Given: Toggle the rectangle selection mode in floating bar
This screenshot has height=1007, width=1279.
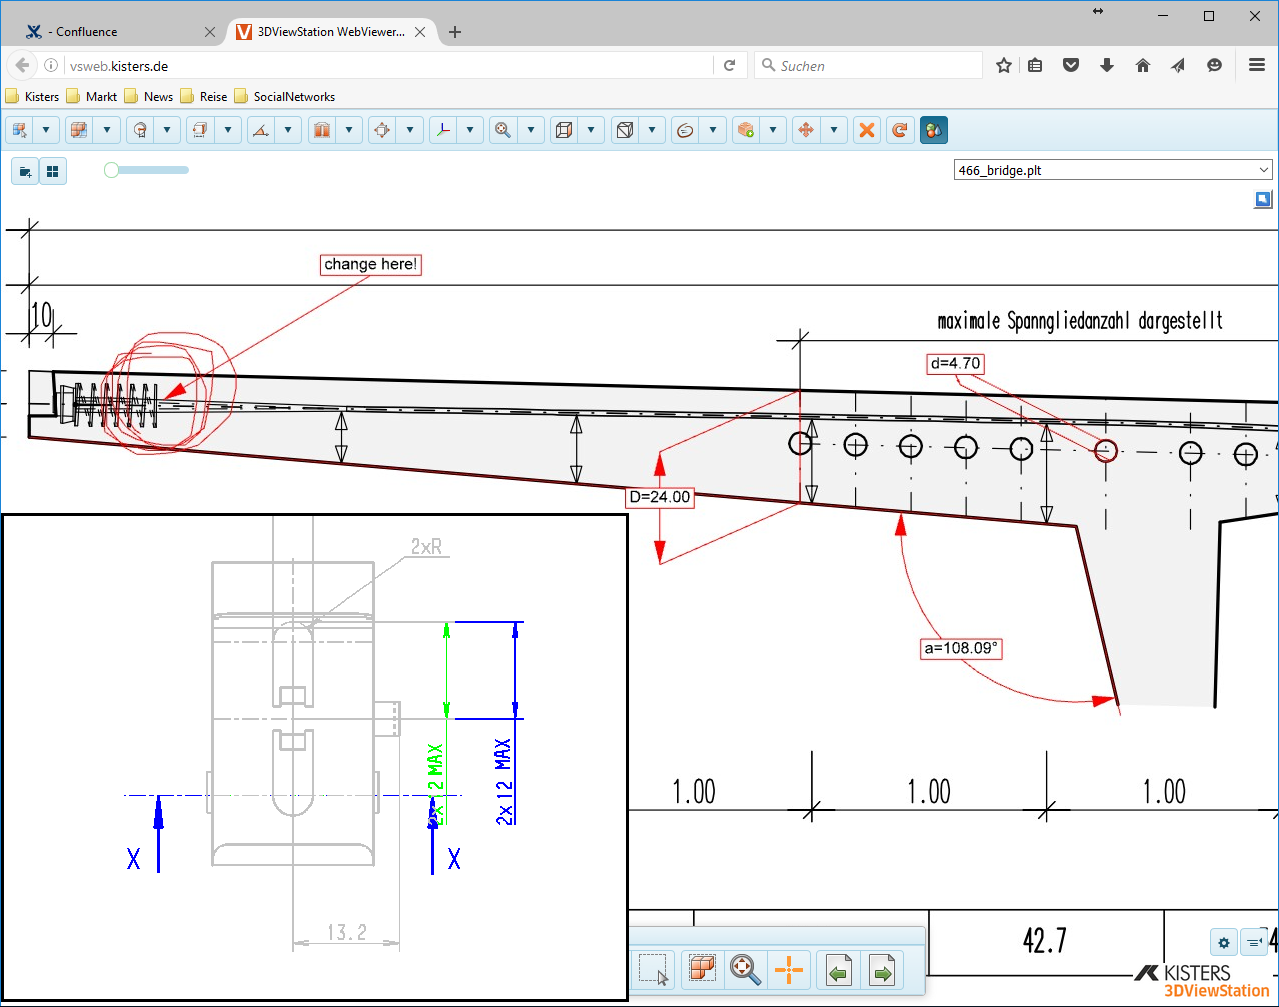Looking at the screenshot, I should click(653, 969).
